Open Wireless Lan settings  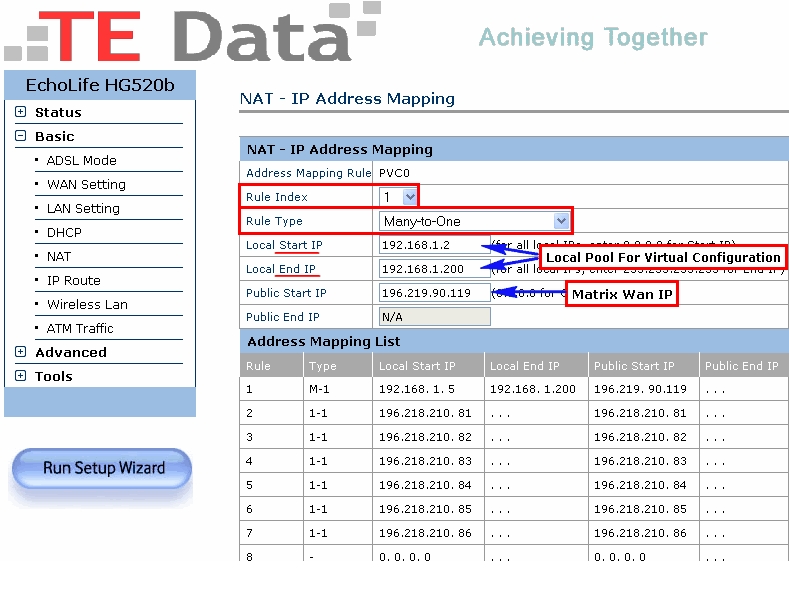pos(87,304)
